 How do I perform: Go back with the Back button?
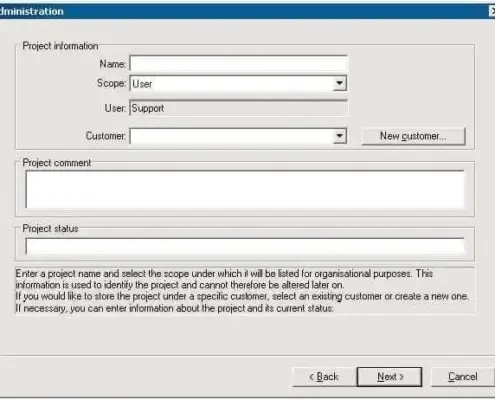coord(324,377)
